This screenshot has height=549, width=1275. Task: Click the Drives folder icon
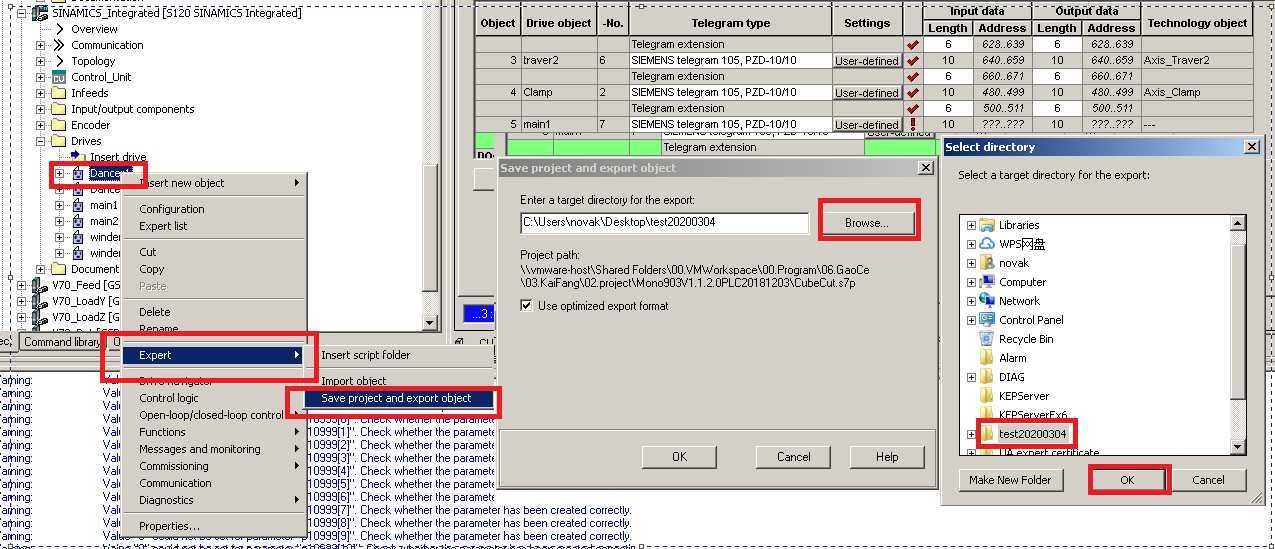coord(58,141)
